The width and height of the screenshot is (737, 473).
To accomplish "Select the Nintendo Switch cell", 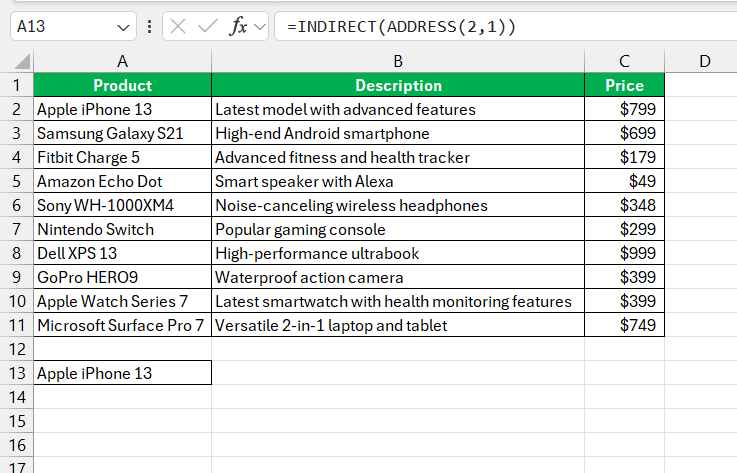I will tap(122, 229).
